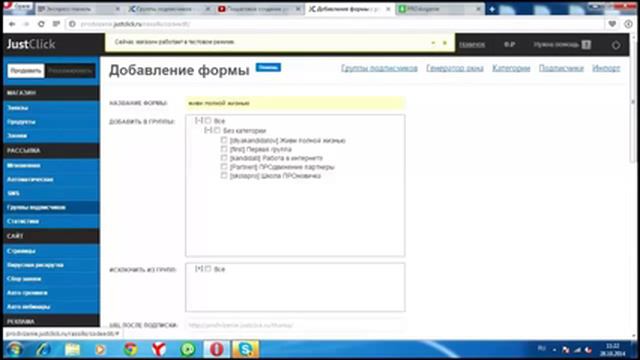
Task: Check the Все checkbox in exclude groups
Action: pos(208,269)
